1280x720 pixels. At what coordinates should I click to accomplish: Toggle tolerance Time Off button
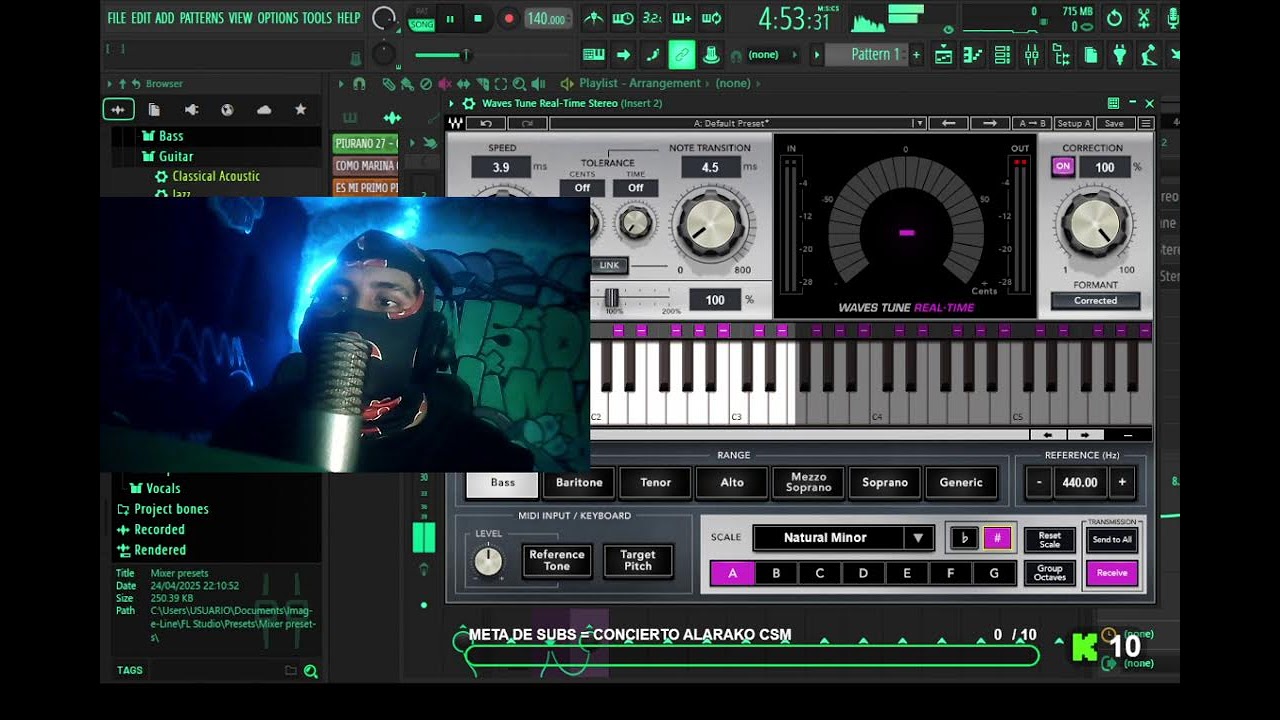coord(636,188)
